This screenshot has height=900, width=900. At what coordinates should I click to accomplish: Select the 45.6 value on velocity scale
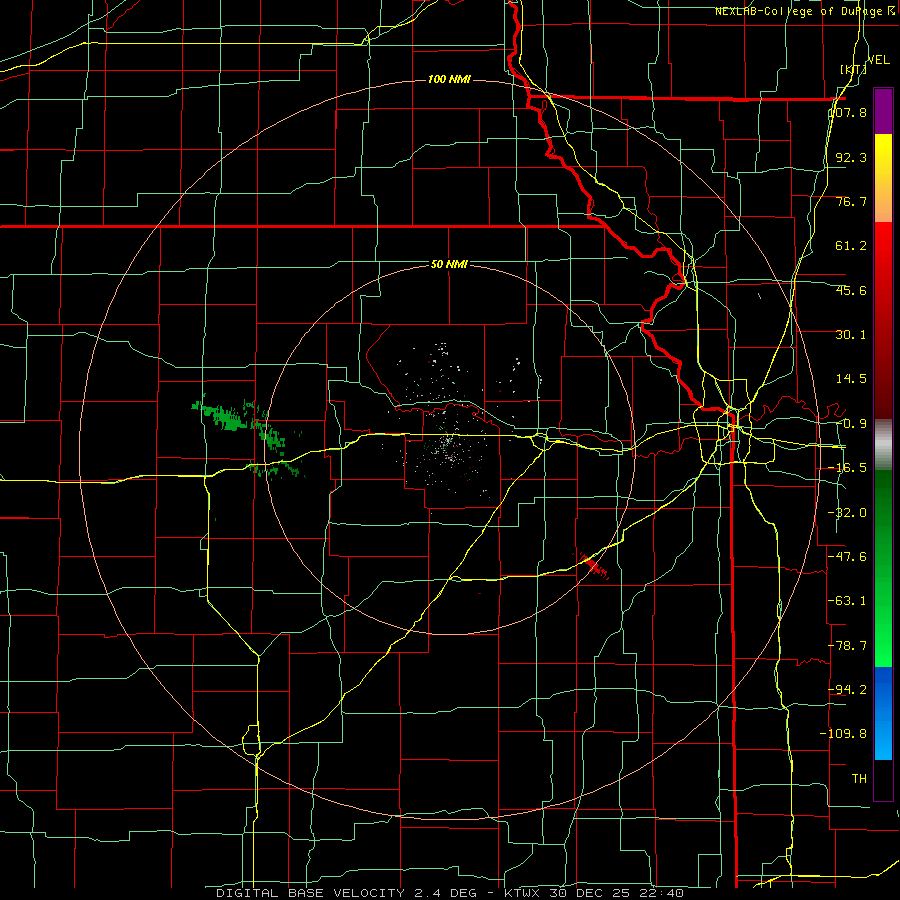click(x=851, y=290)
